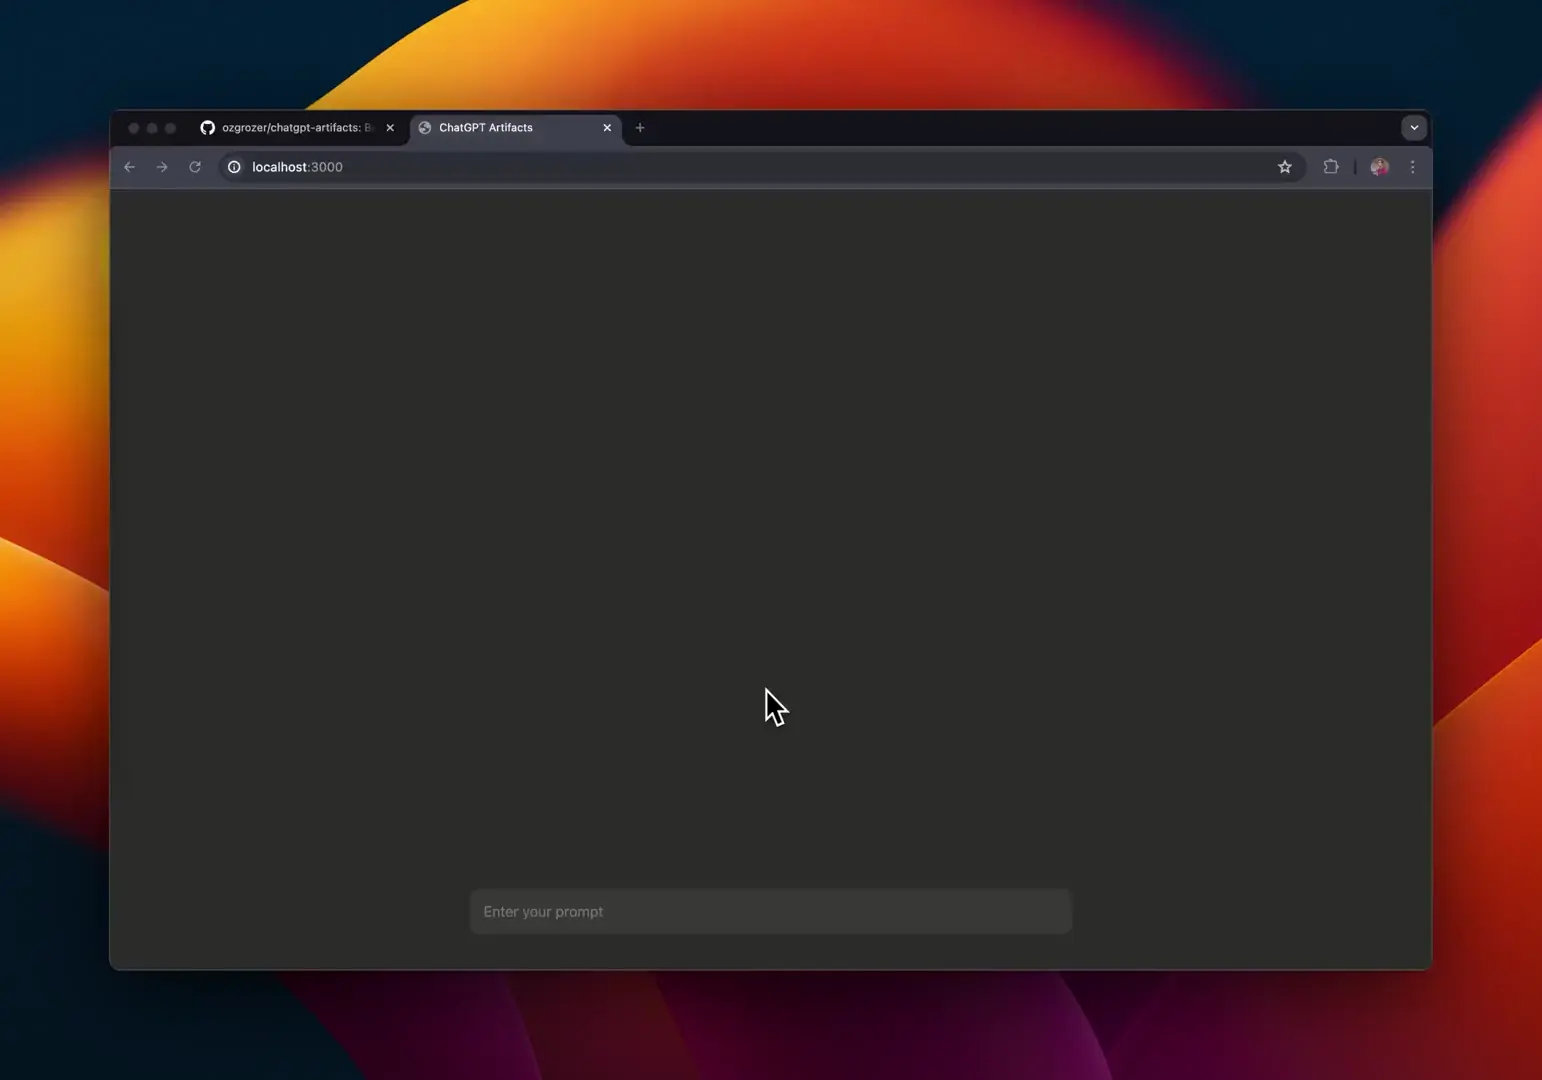This screenshot has width=1542, height=1080.
Task: Open the tab search chevron at top right
Action: click(1414, 127)
